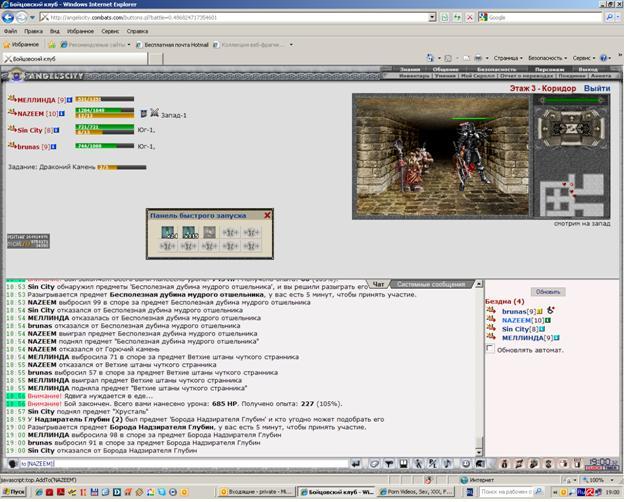Select the Бойцовский клуб browser tab

[x=75, y=59]
